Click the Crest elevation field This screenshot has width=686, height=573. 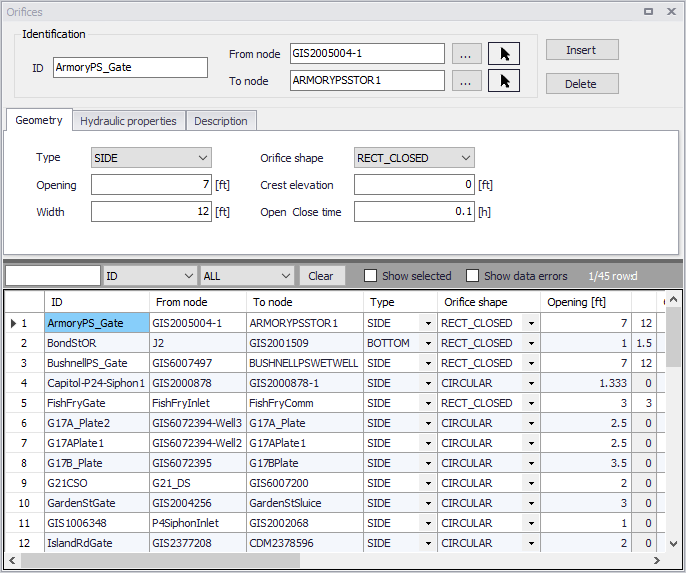coord(414,185)
